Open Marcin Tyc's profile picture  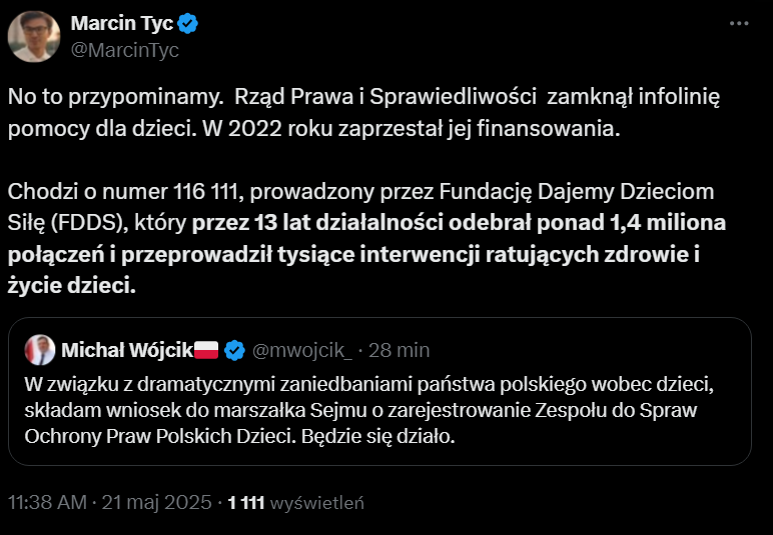(x=33, y=36)
